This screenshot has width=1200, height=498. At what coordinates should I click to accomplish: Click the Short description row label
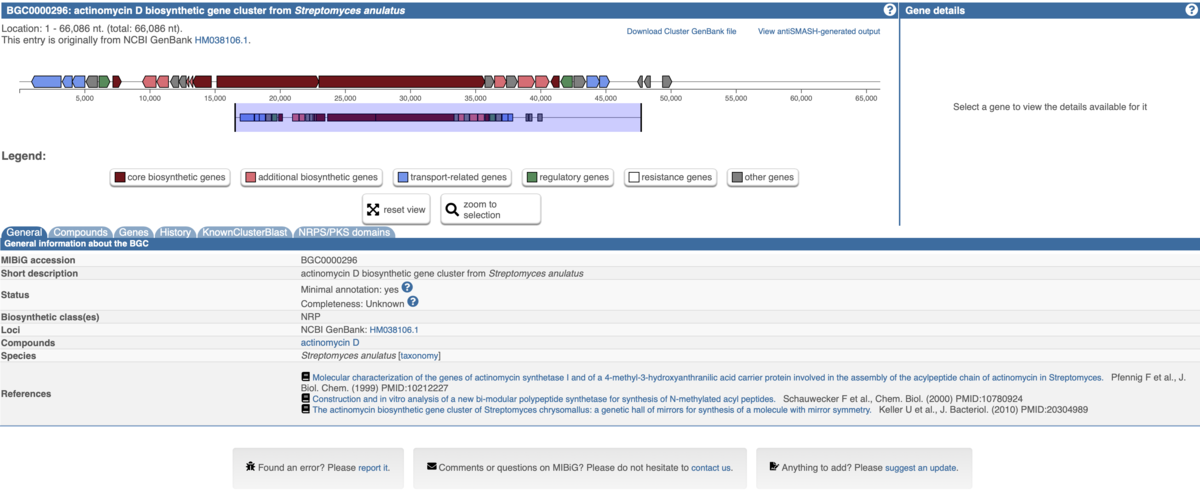[x=41, y=273]
